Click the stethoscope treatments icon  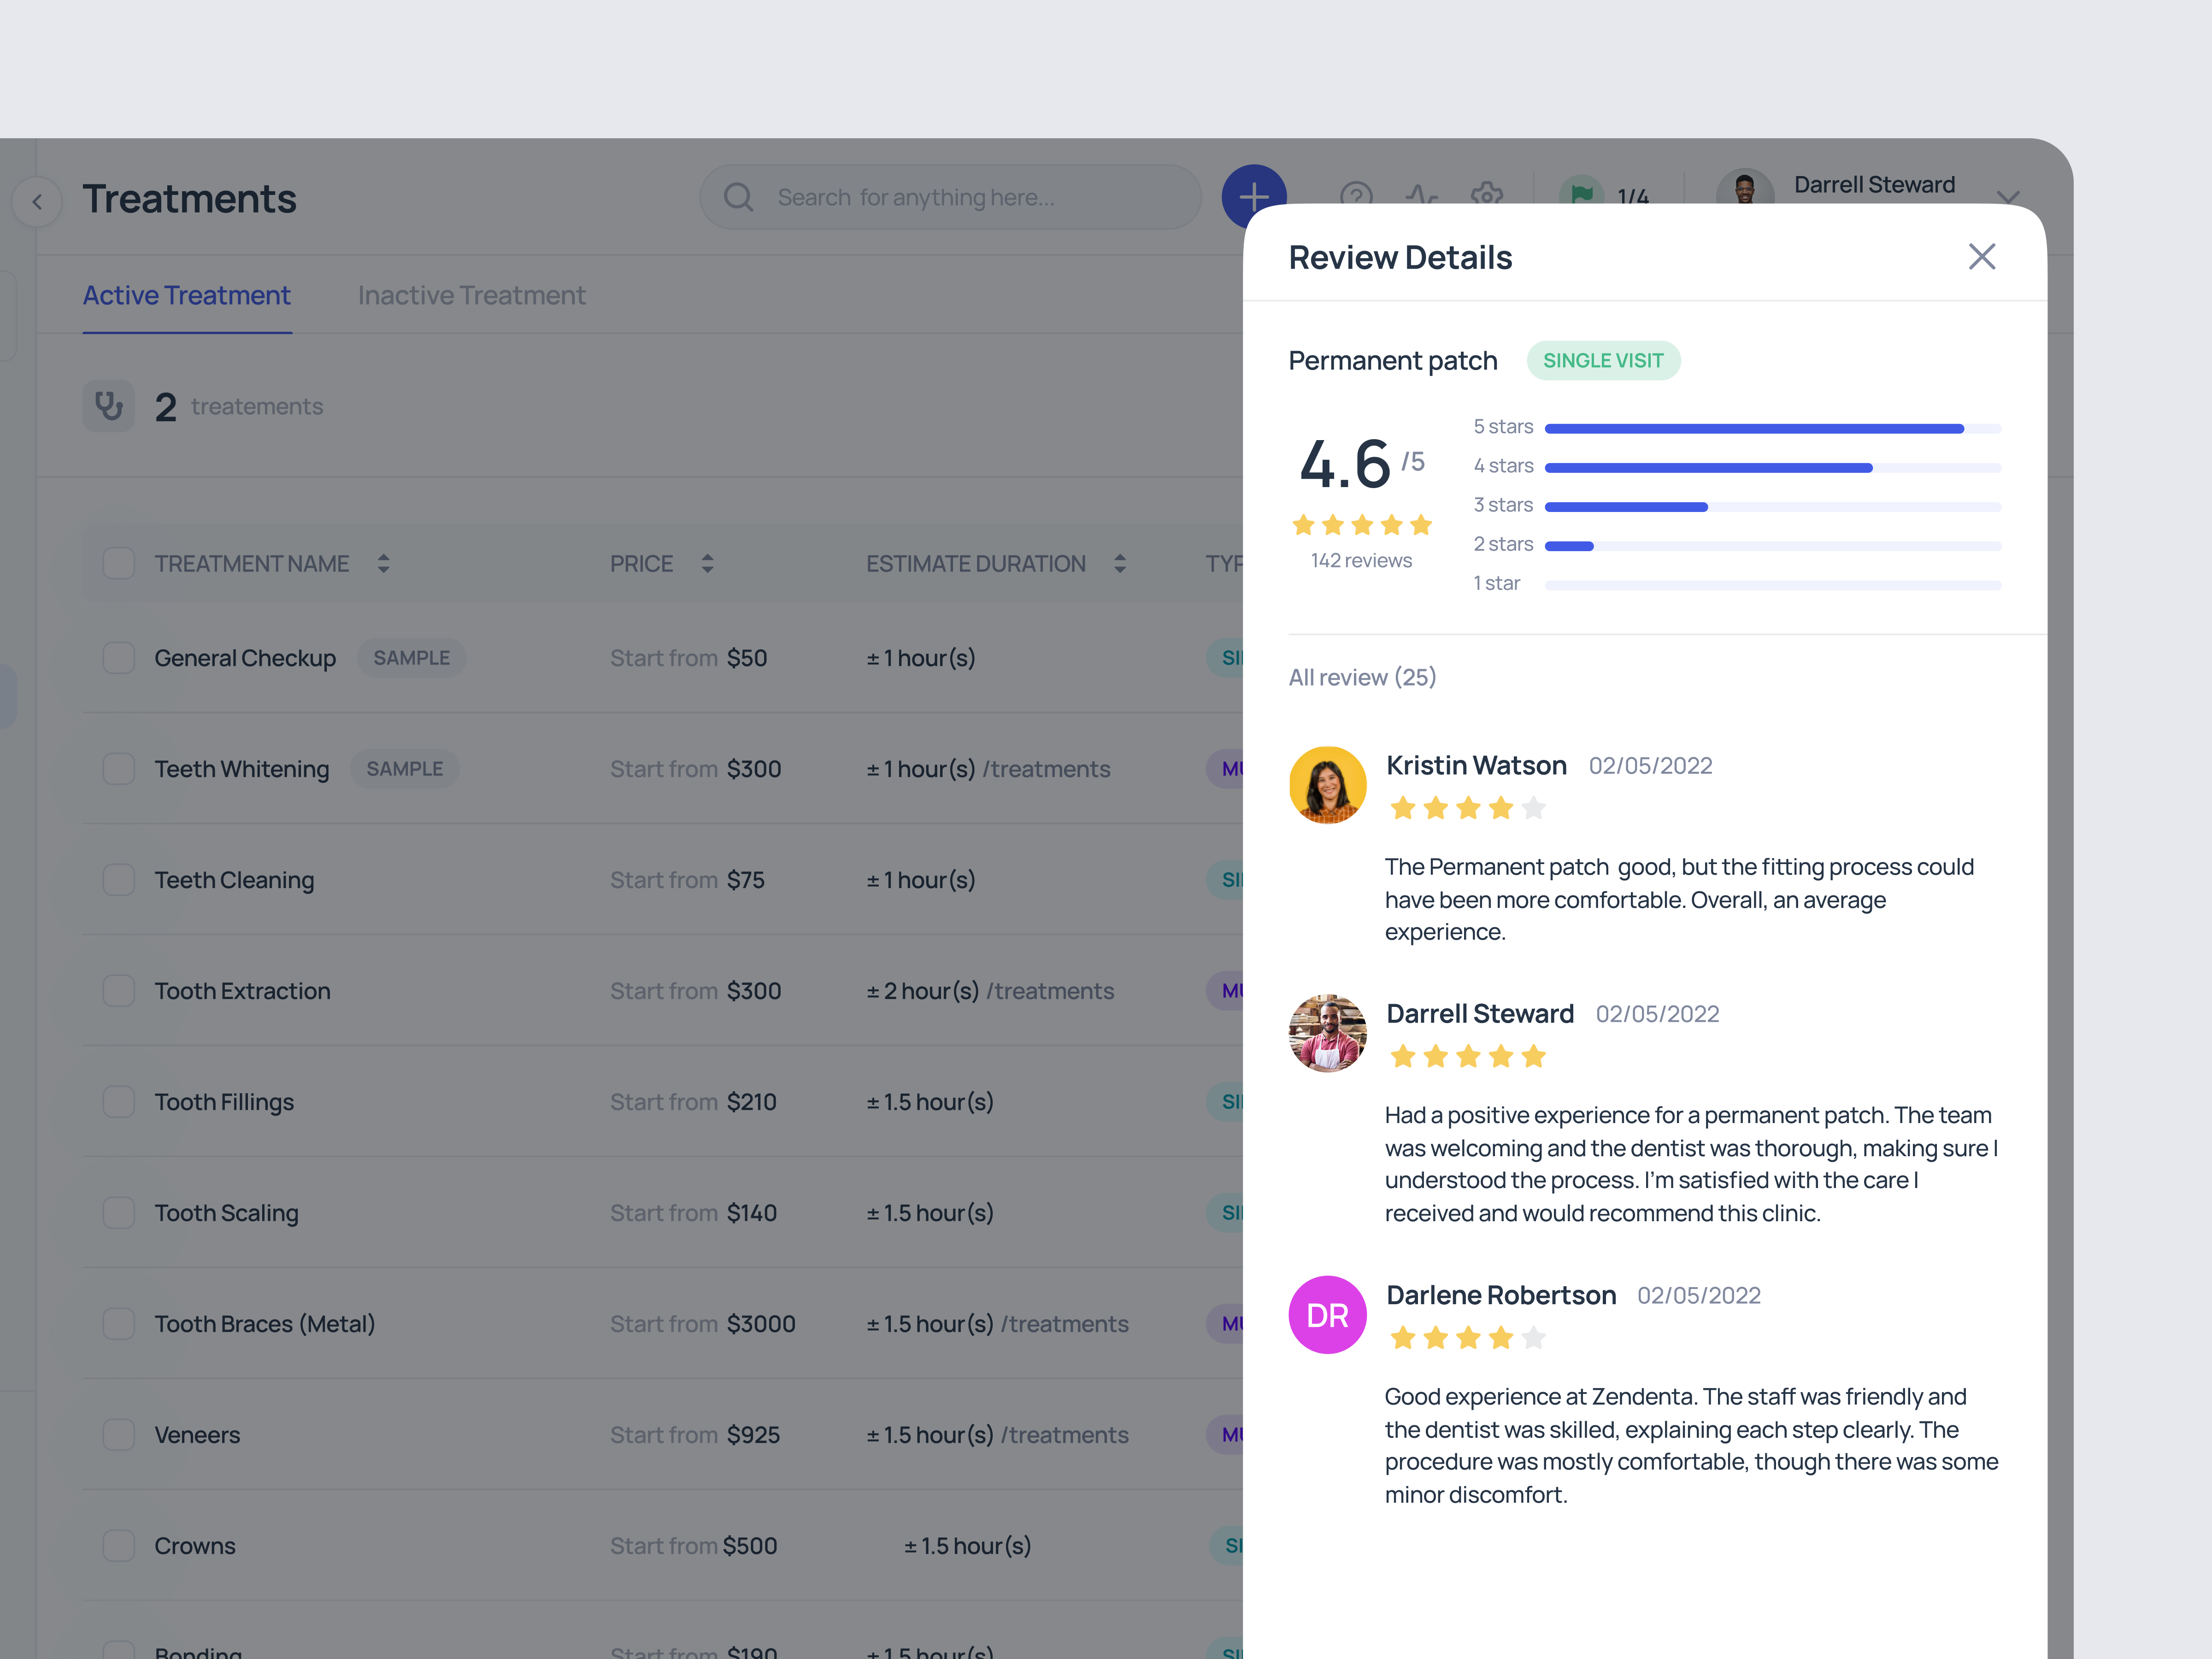coord(108,406)
